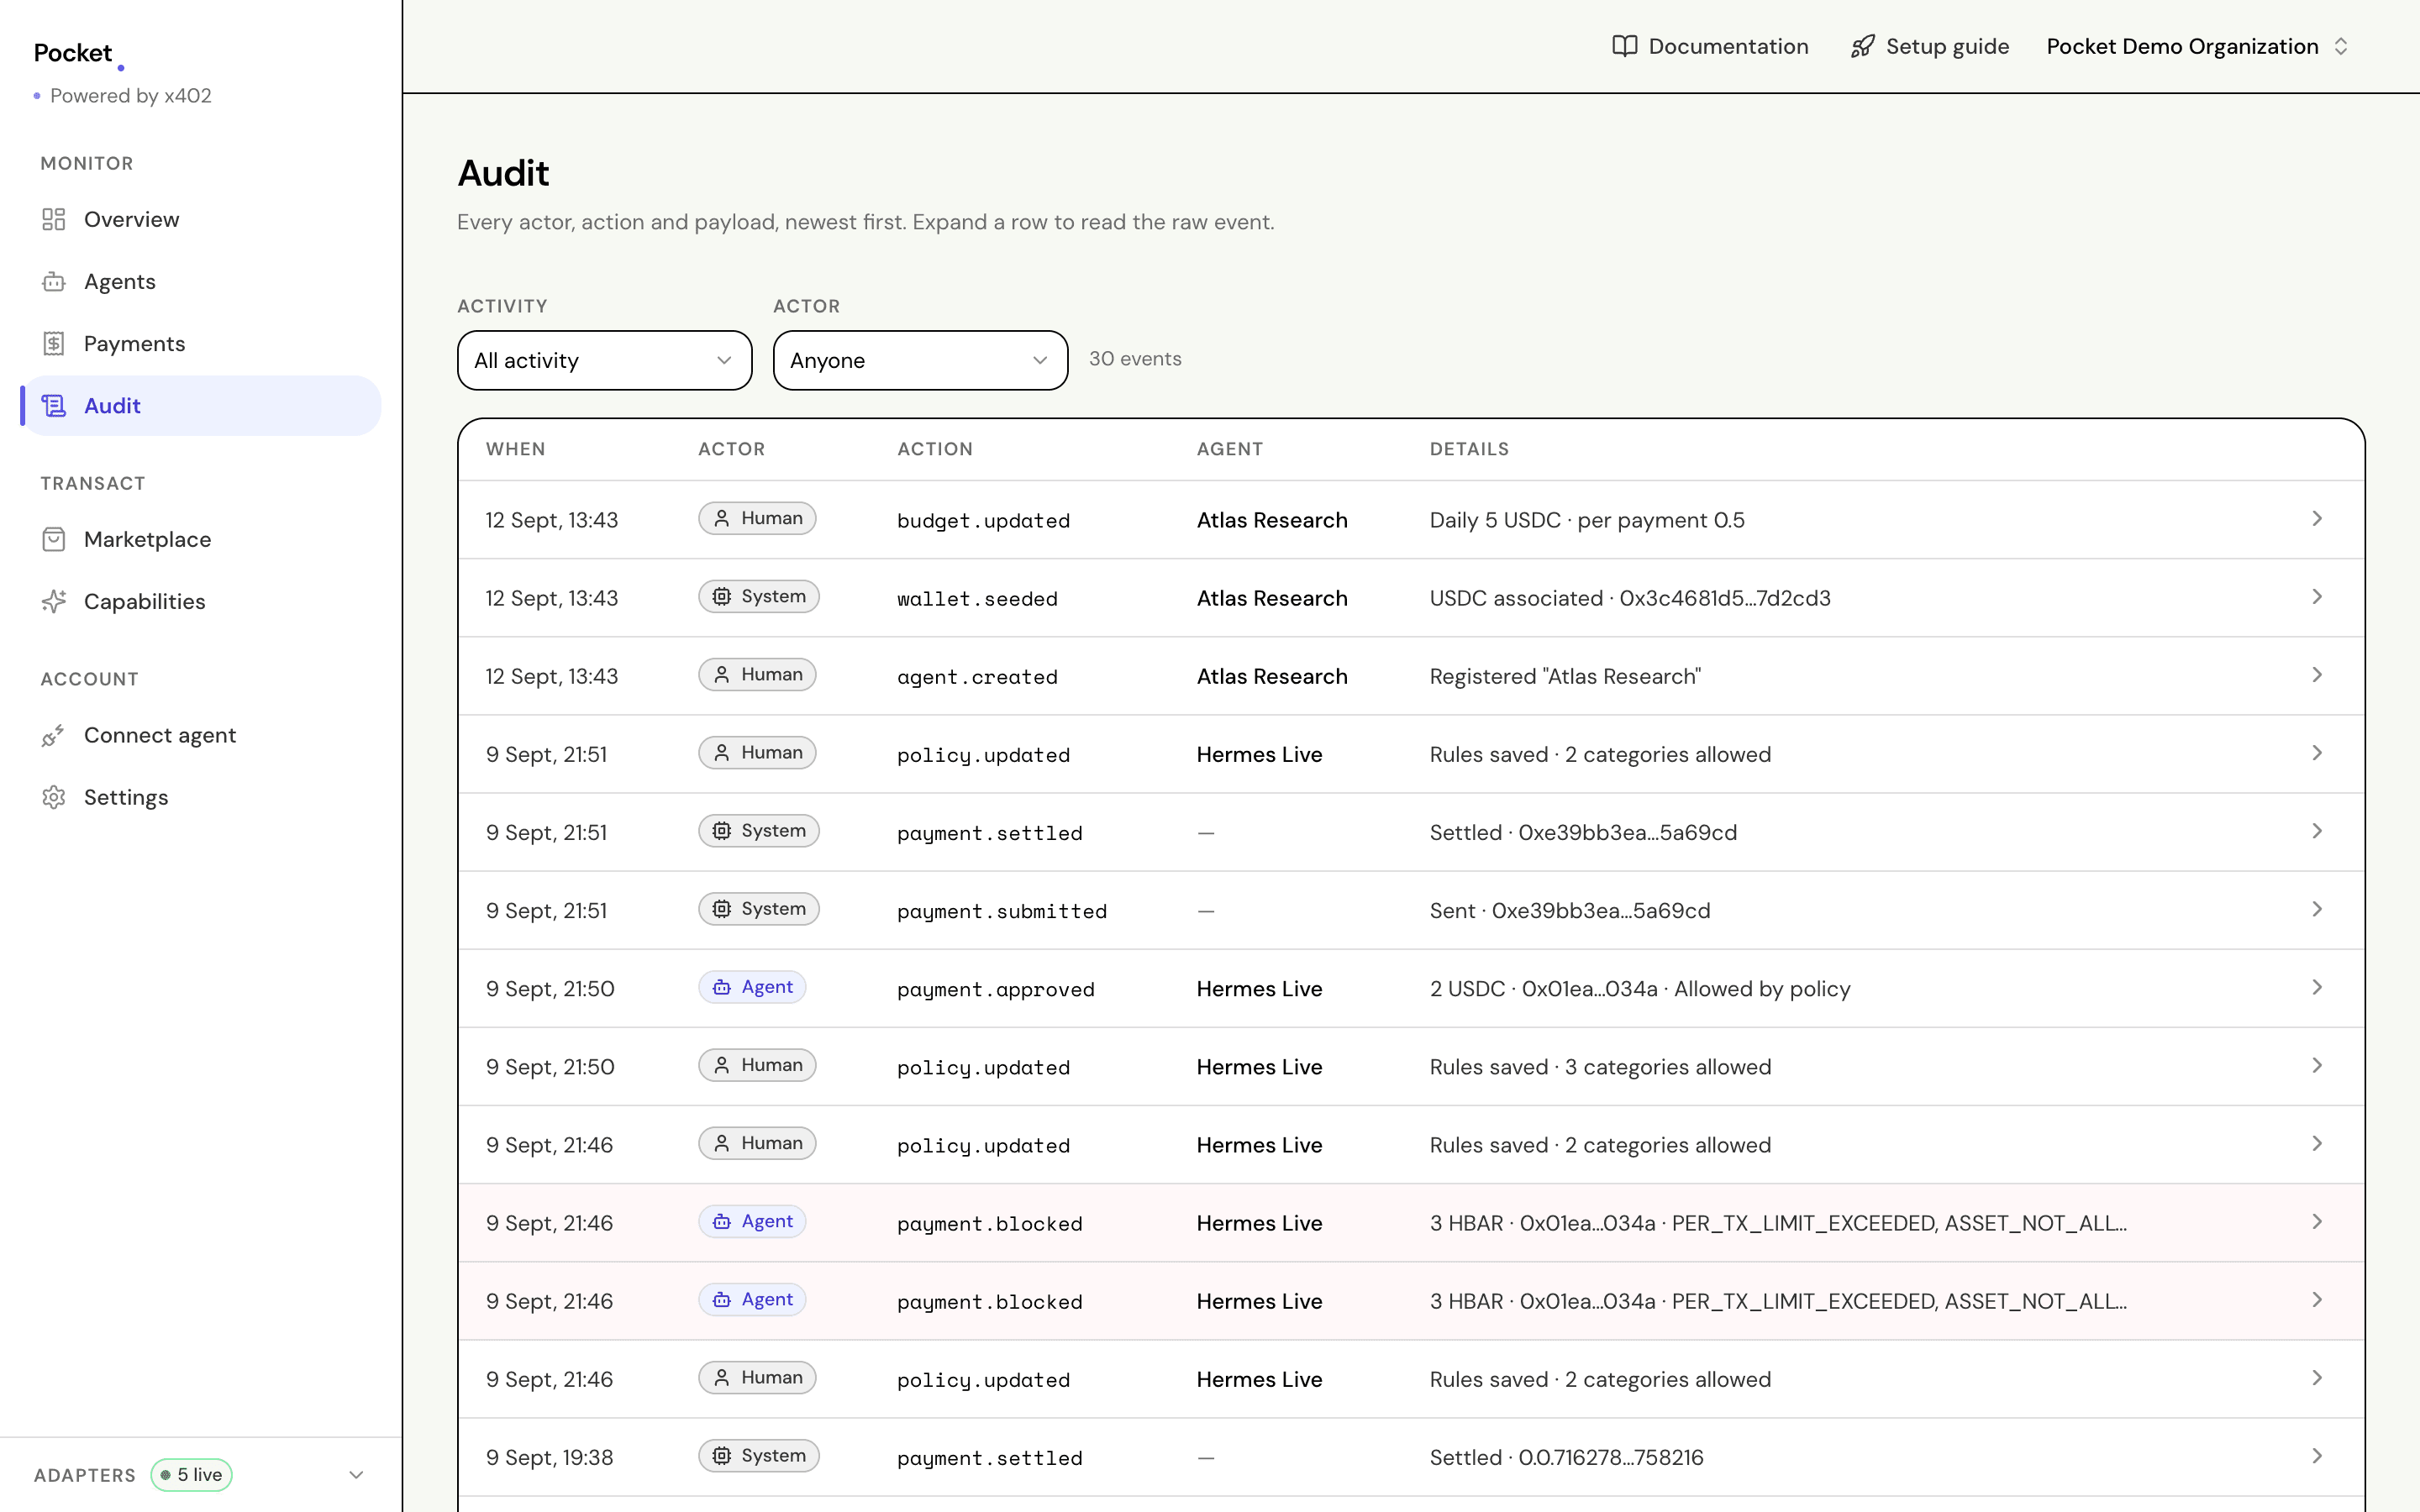Click the Setup guide rocket icon
Viewport: 2420px width, 1512px height.
point(1862,46)
